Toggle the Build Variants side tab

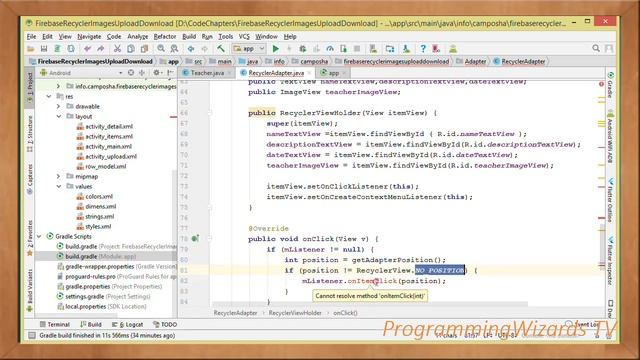[x=30, y=290]
